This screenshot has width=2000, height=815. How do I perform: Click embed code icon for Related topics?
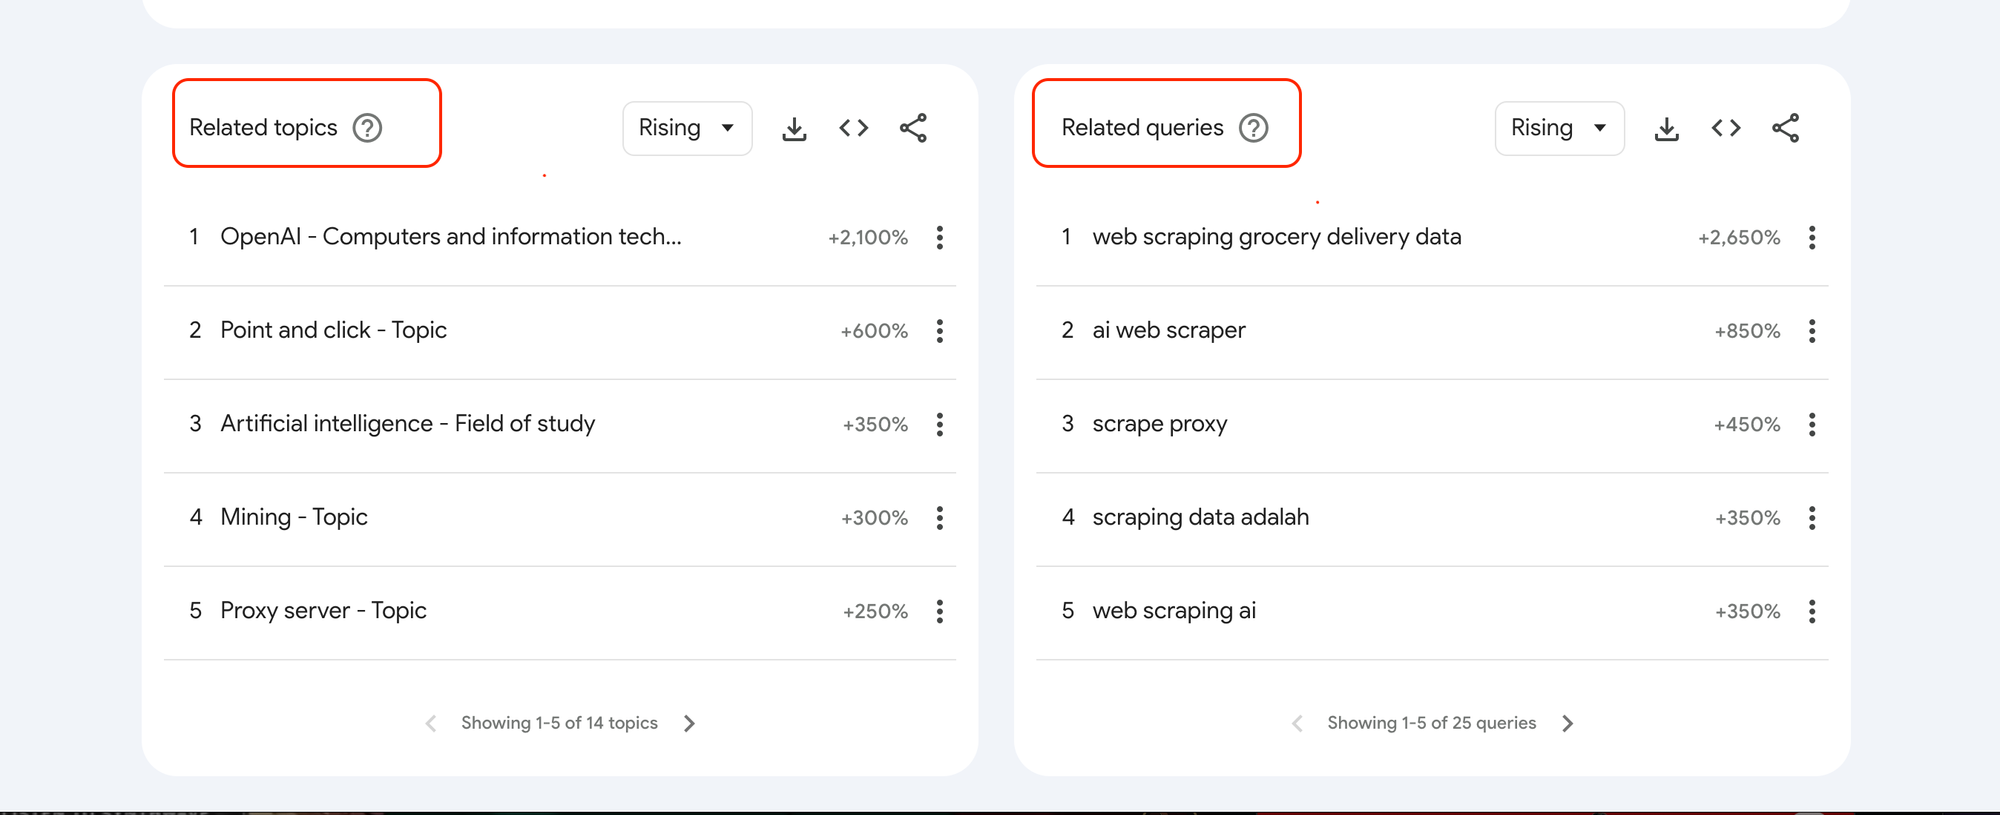(x=854, y=128)
